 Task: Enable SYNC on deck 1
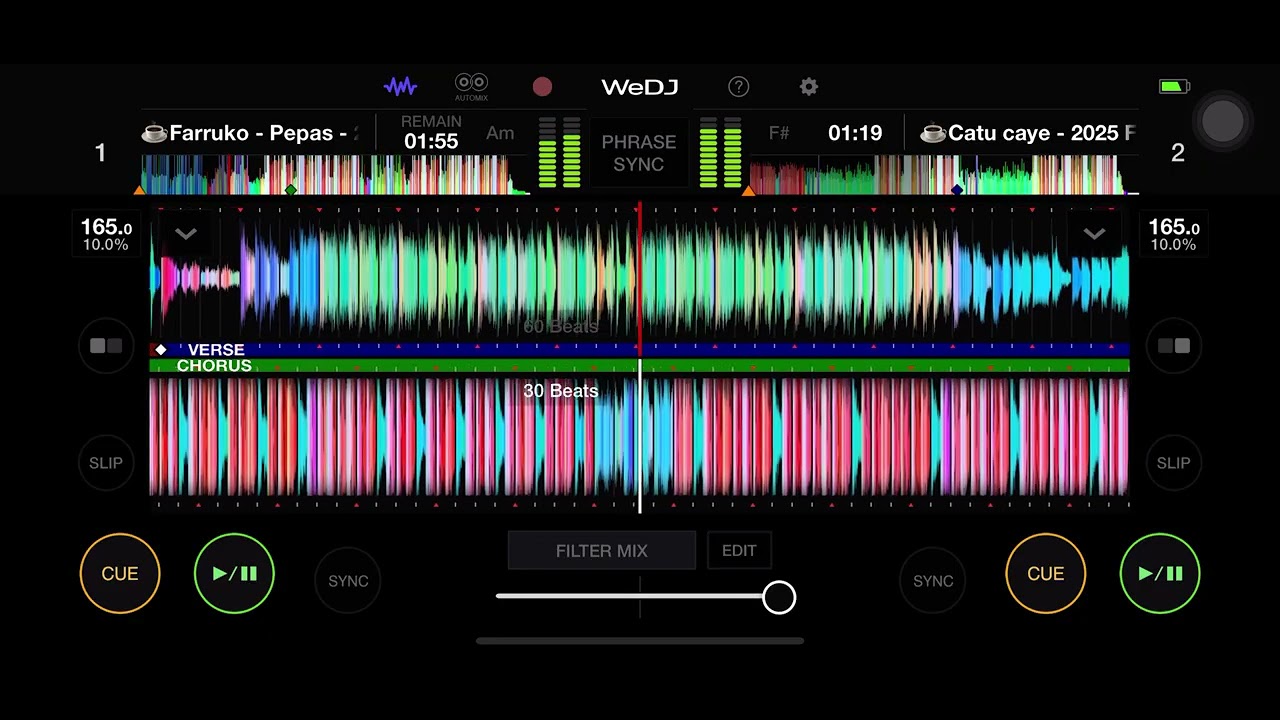(x=348, y=581)
